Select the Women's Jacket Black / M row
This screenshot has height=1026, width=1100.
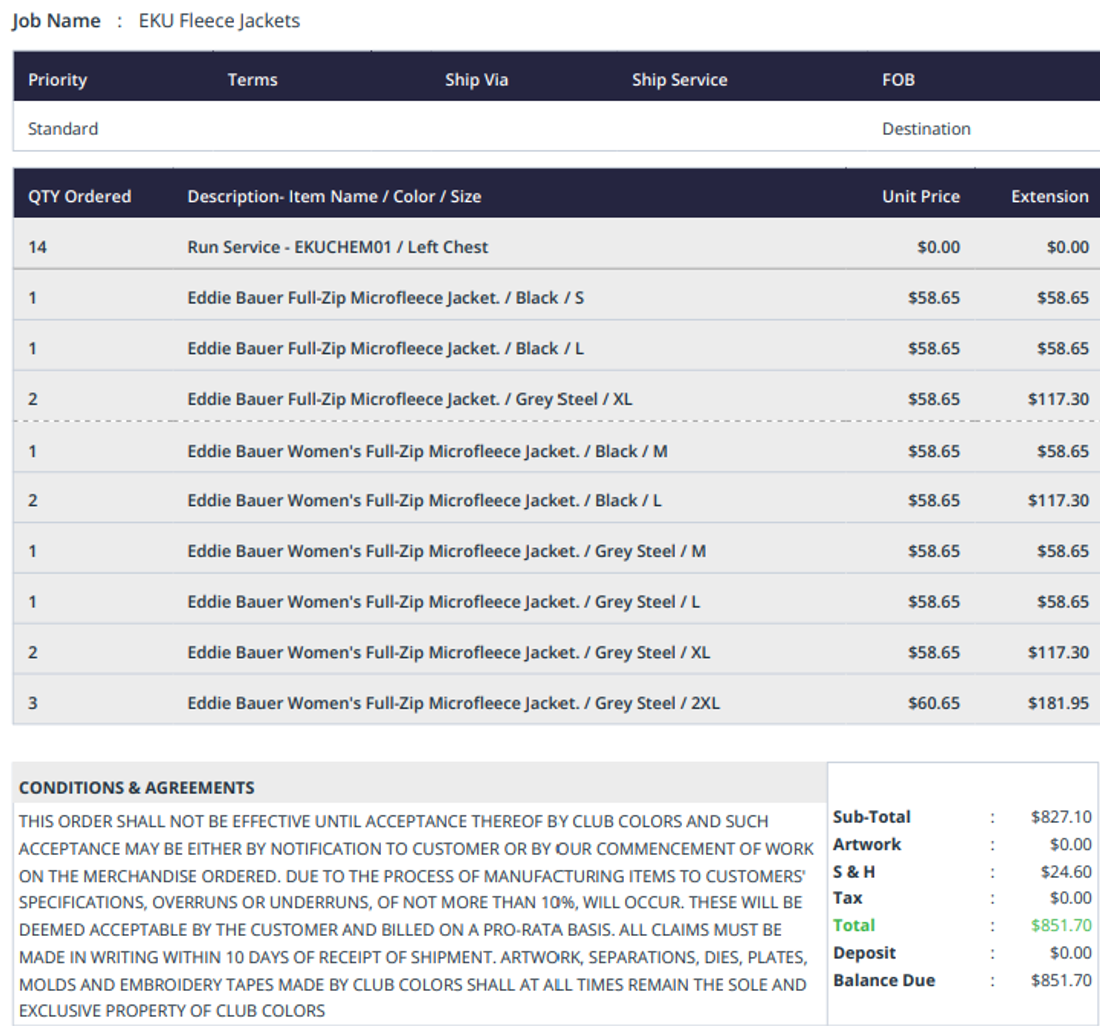(556, 451)
